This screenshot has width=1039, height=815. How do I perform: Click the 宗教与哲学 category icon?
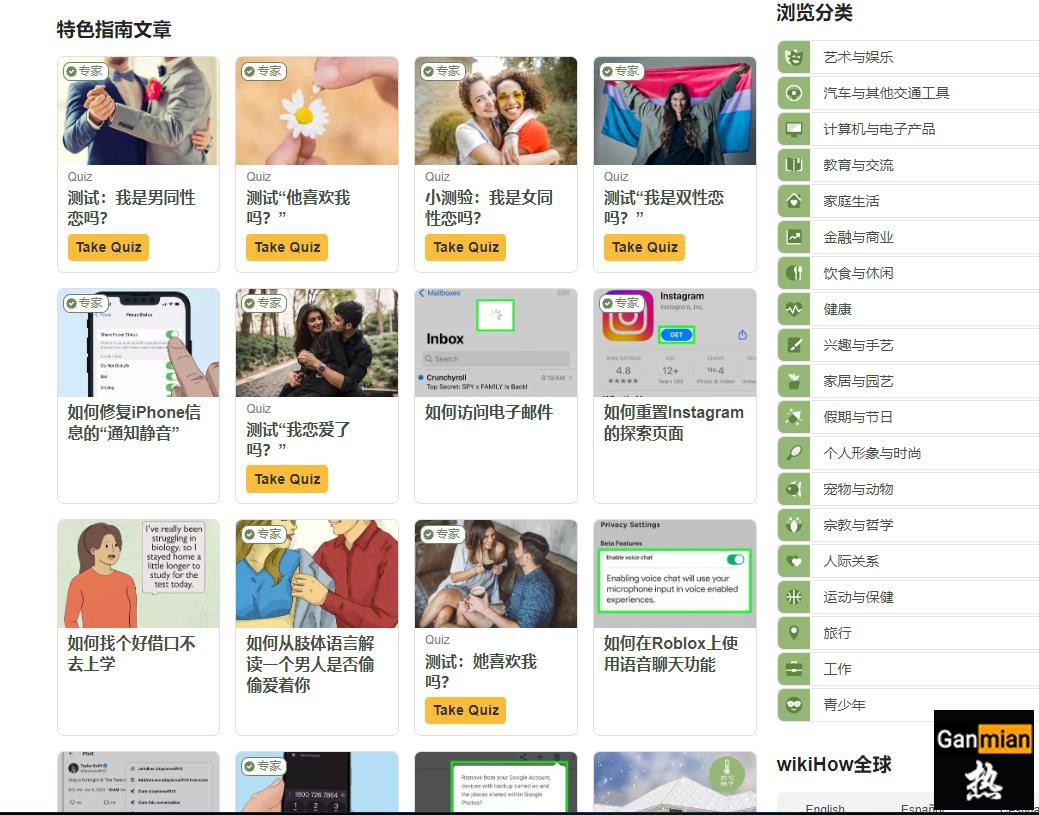(794, 525)
